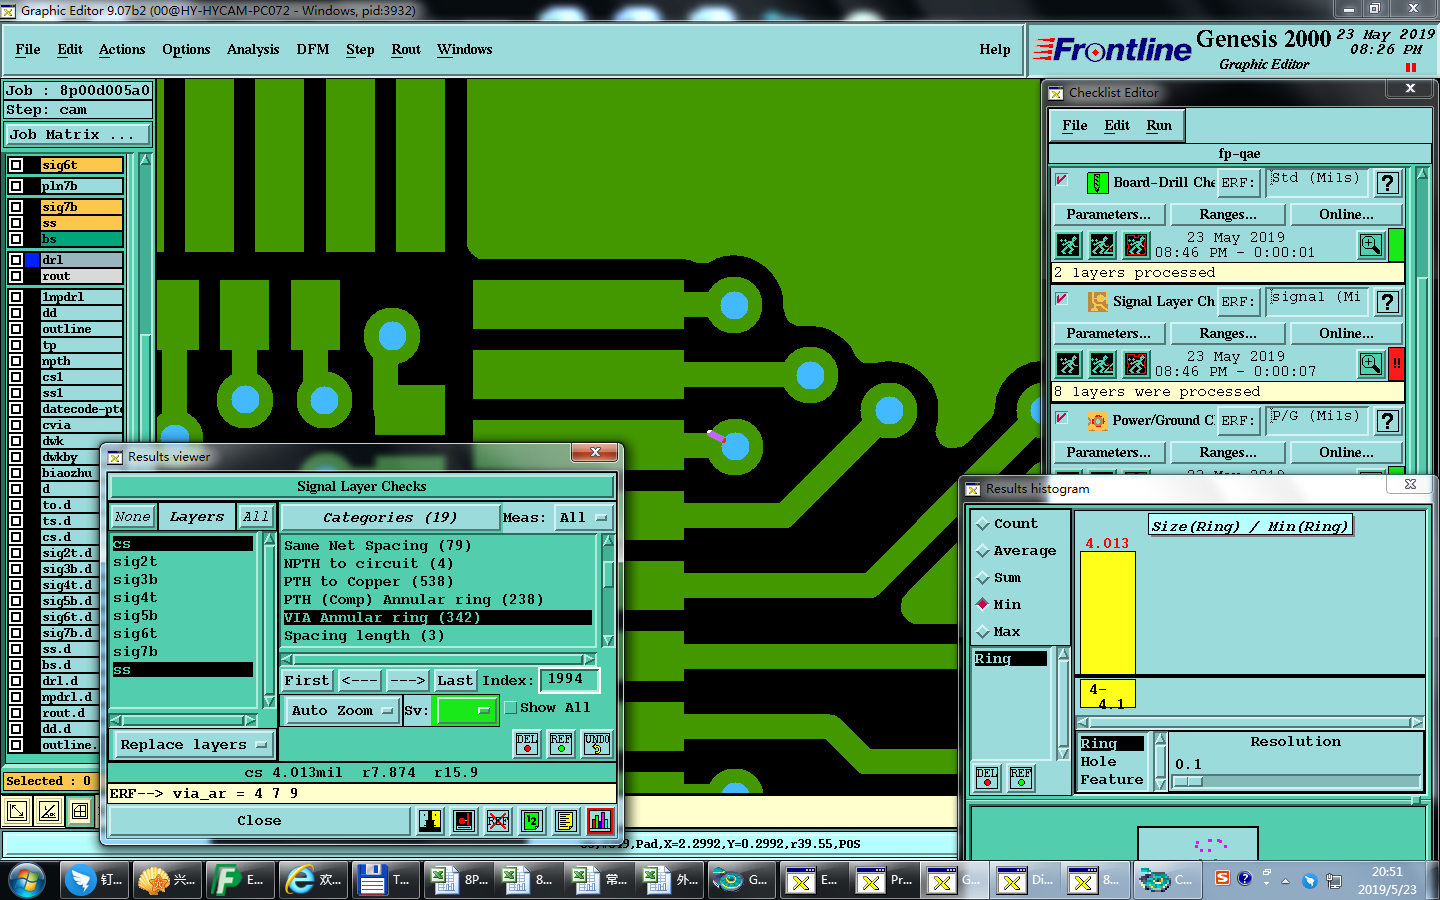Viewport: 1440px width, 900px height.
Task: Click the First result button
Action: coord(306,681)
